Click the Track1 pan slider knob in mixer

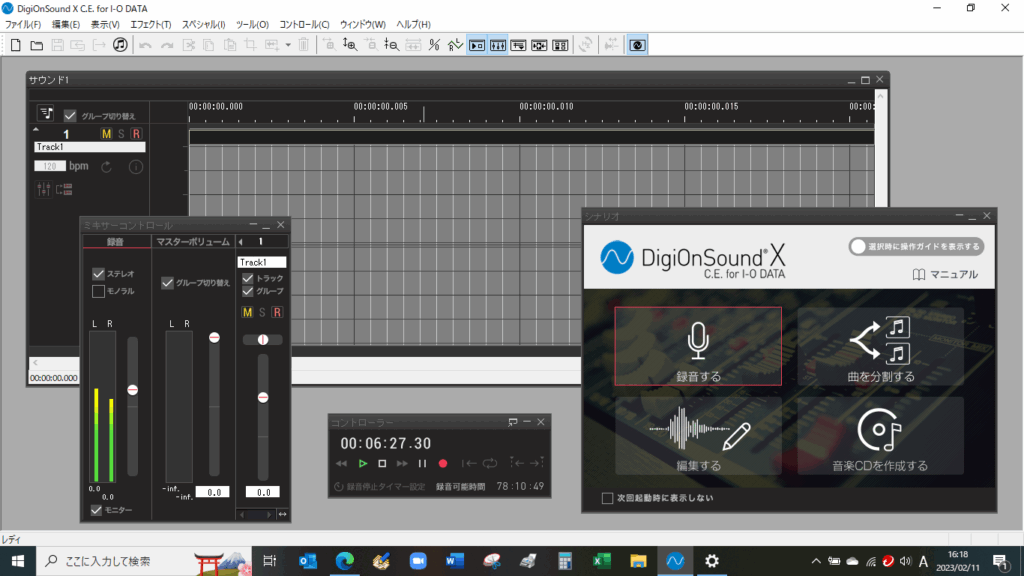click(x=263, y=340)
